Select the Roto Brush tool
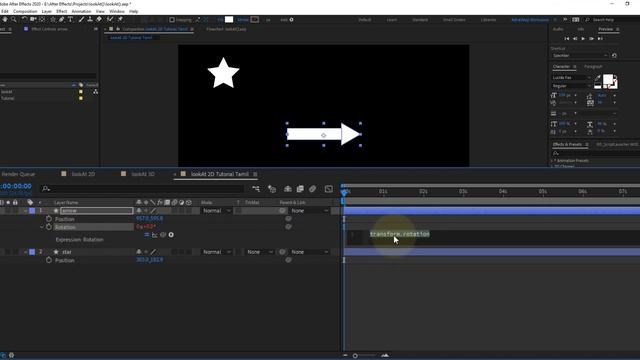 coord(110,19)
